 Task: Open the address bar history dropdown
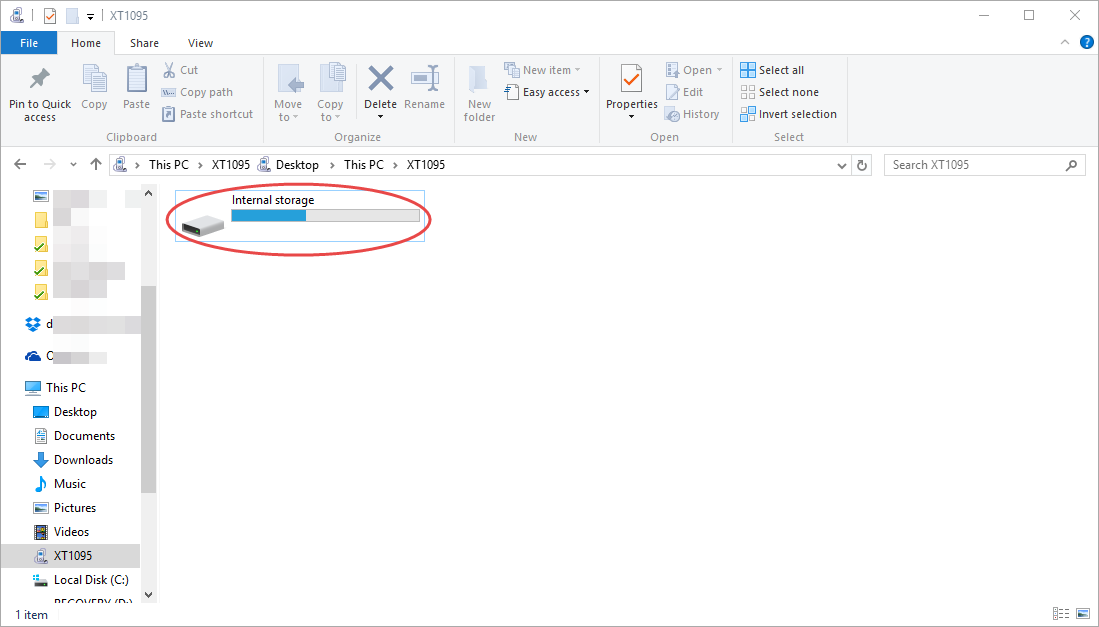click(842, 165)
